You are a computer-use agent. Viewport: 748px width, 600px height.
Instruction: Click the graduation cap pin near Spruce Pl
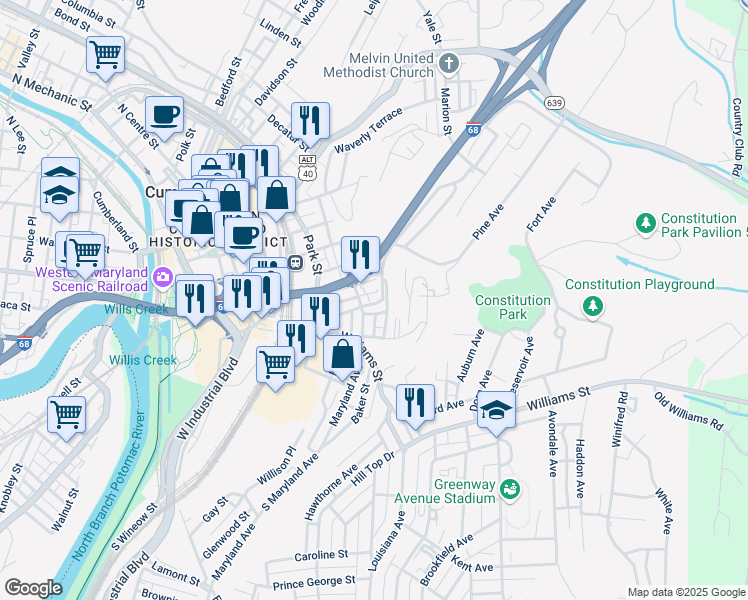[x=59, y=196]
